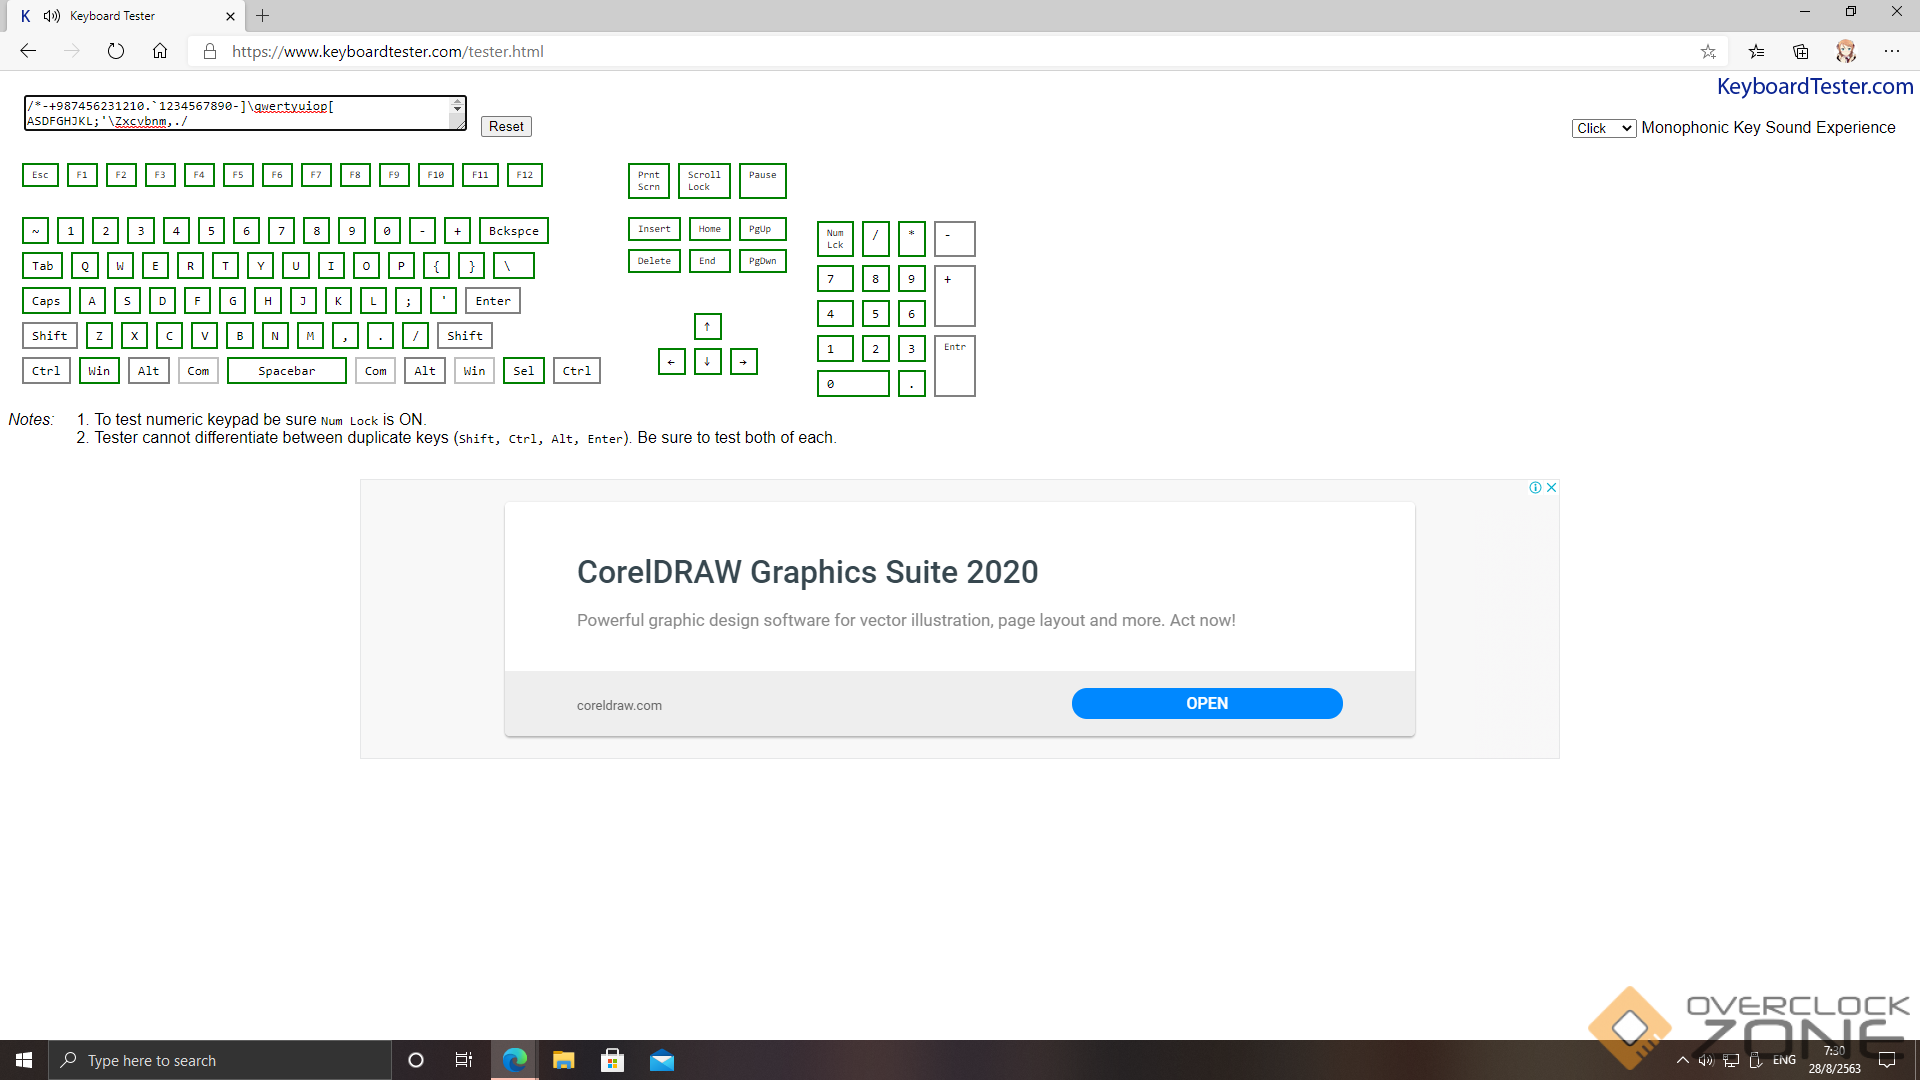
Task: Click the user profile avatar
Action: click(x=1846, y=51)
